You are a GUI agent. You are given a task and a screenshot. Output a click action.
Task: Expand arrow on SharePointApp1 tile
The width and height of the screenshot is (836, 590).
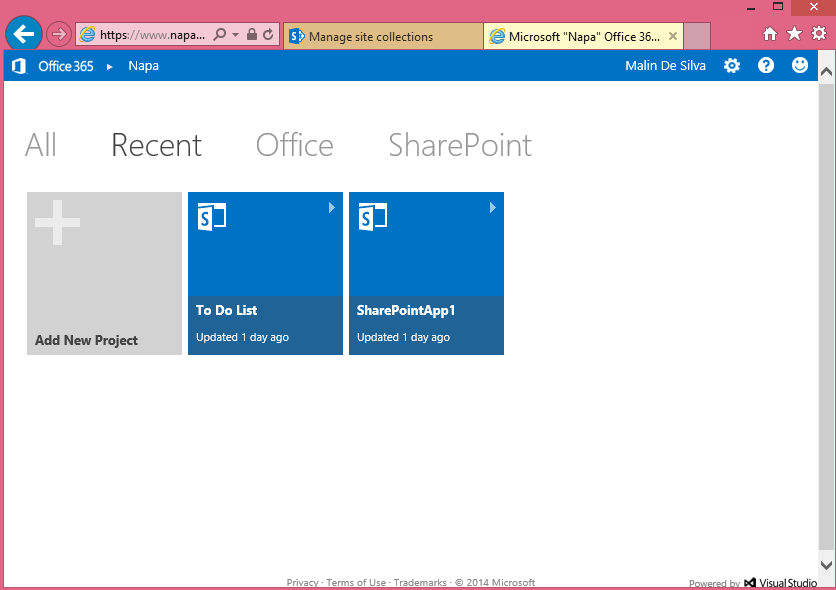[493, 207]
